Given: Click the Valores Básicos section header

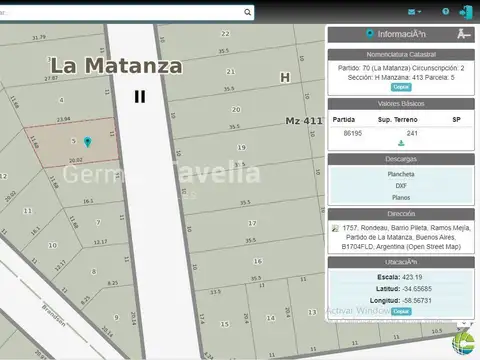Looking at the screenshot, I should click(x=401, y=104).
